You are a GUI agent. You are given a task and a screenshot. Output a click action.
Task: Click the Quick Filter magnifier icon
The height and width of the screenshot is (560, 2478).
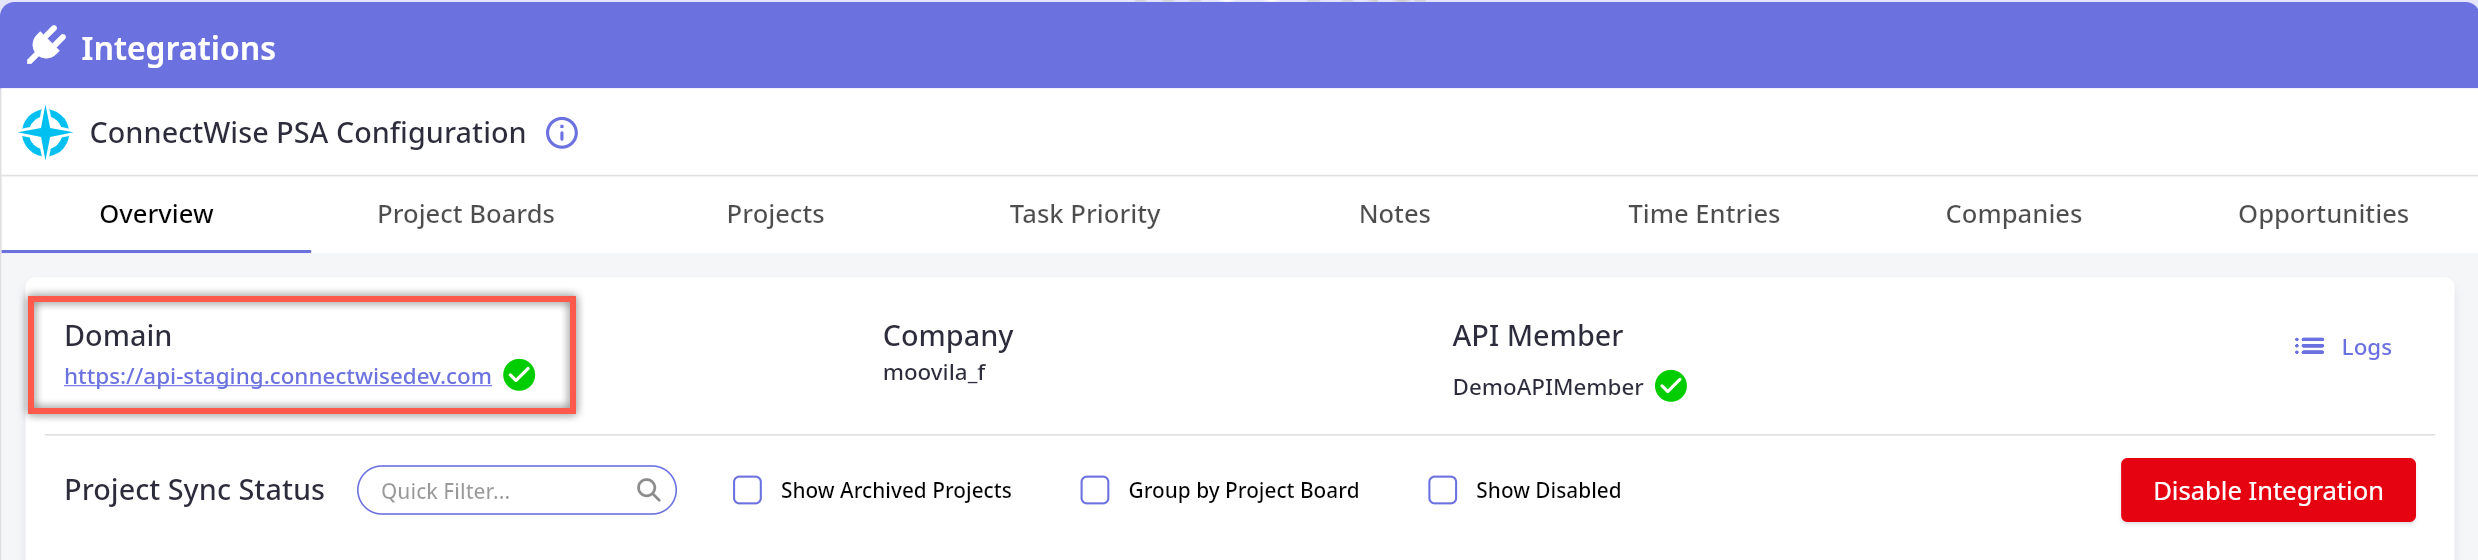point(648,490)
